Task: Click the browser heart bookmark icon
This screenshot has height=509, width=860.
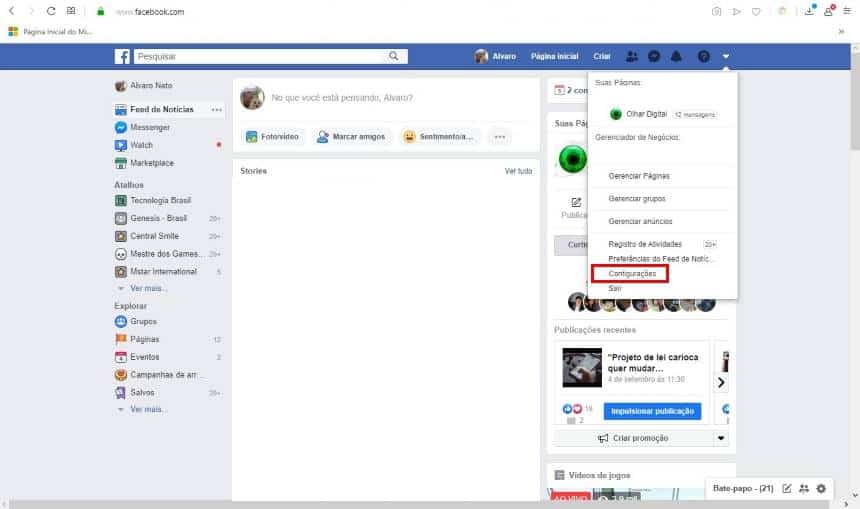Action: [756, 12]
